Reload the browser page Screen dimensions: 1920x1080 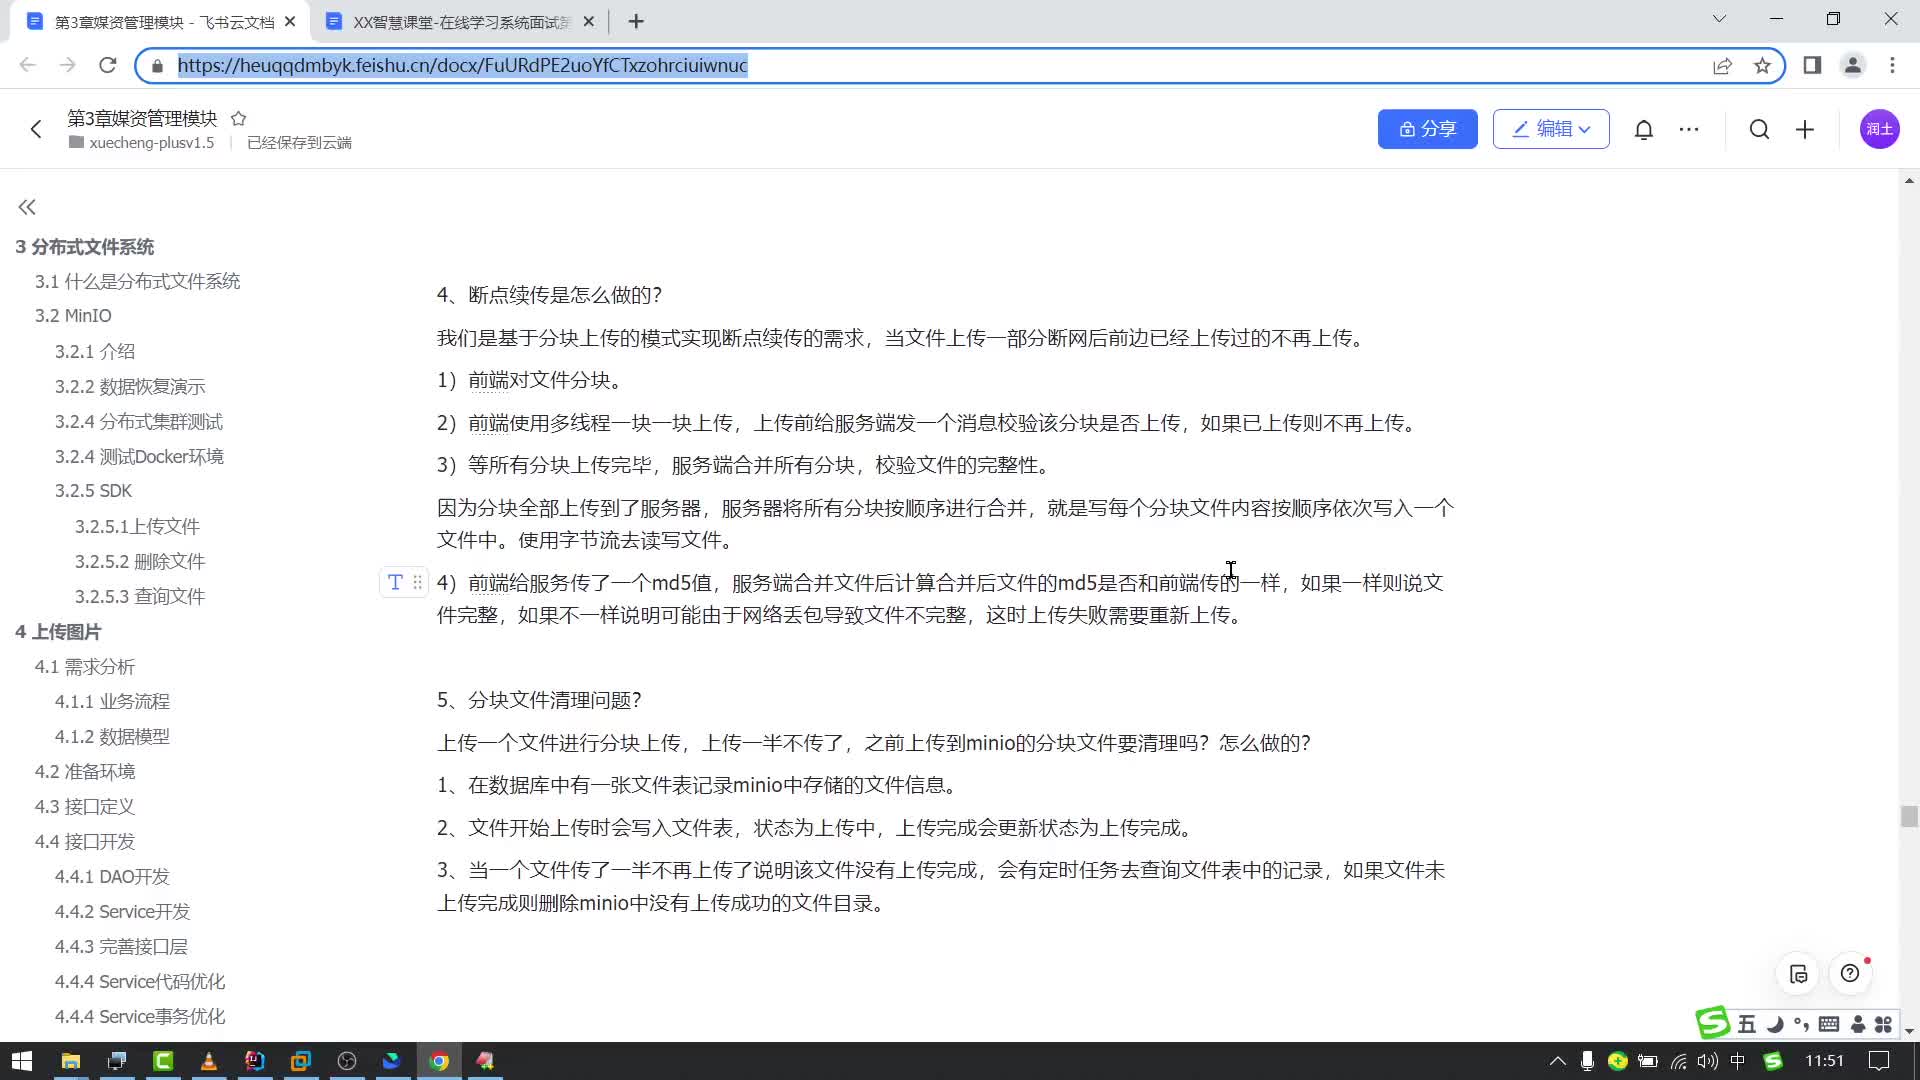pyautogui.click(x=108, y=65)
